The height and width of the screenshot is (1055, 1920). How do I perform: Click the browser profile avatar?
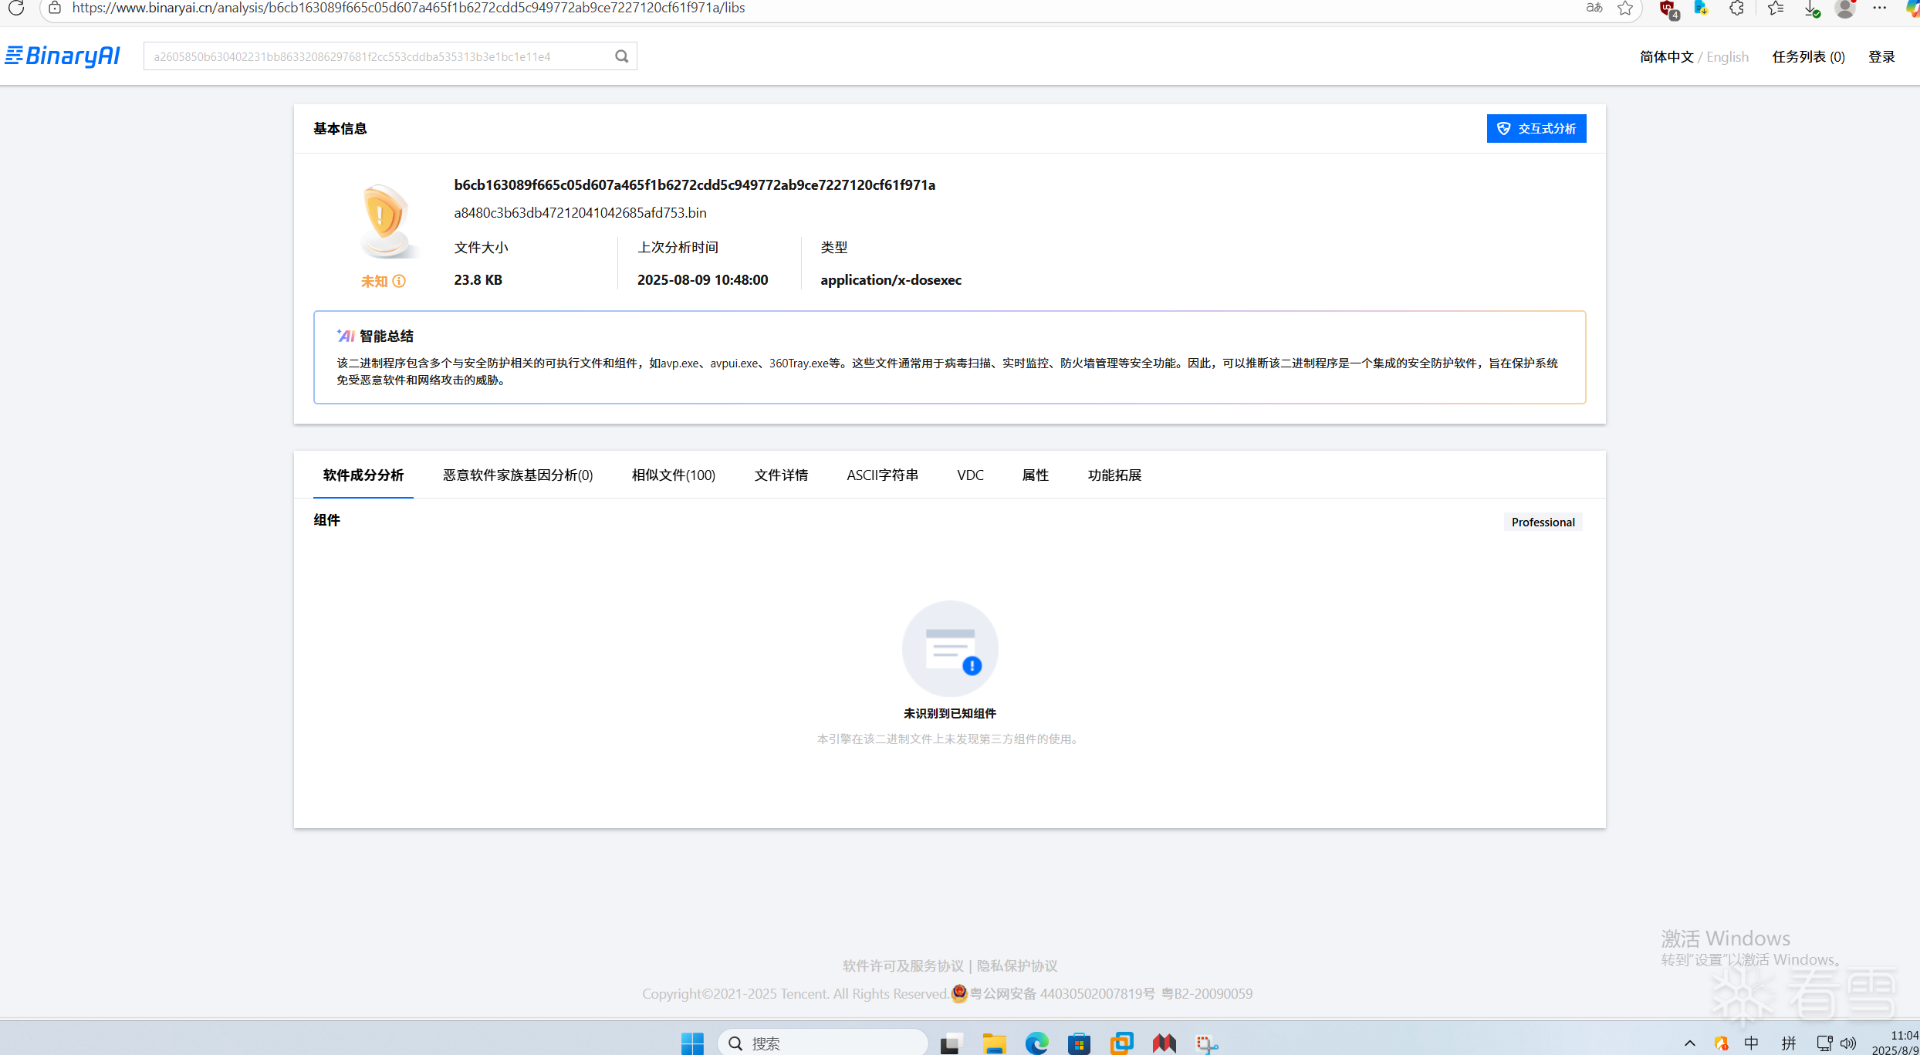[x=1846, y=8]
